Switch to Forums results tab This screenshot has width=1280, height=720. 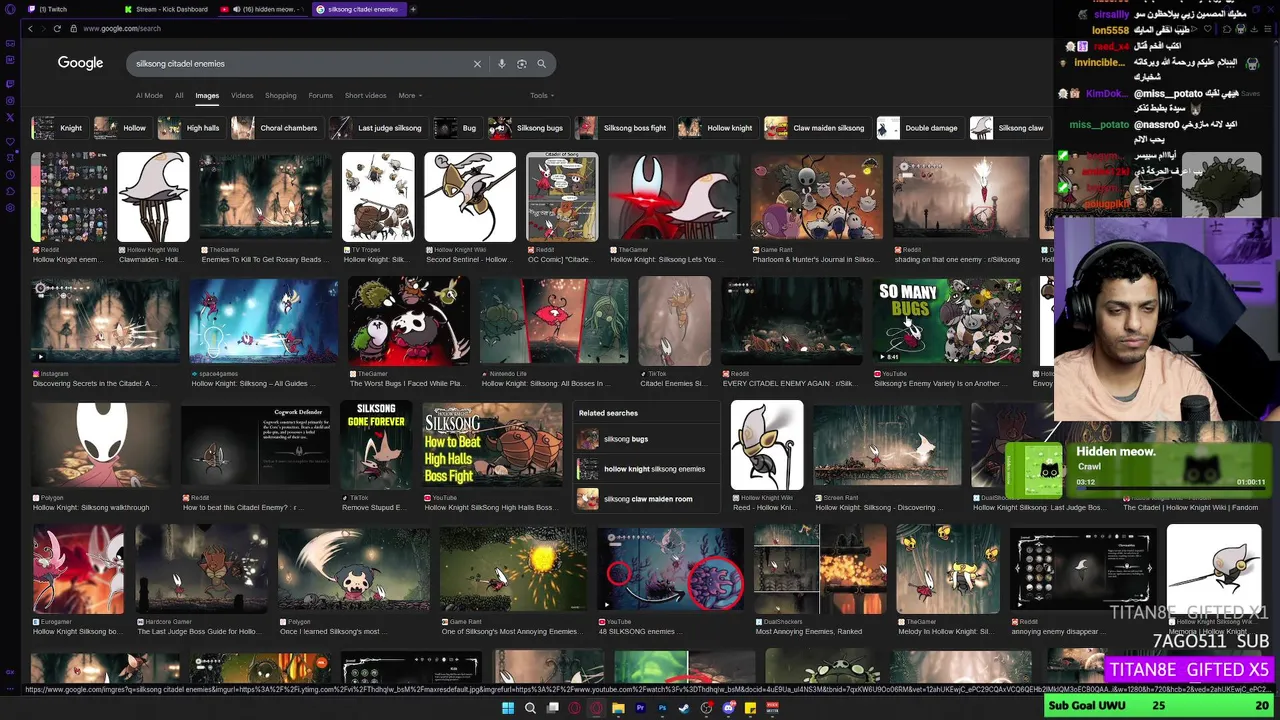click(x=320, y=96)
